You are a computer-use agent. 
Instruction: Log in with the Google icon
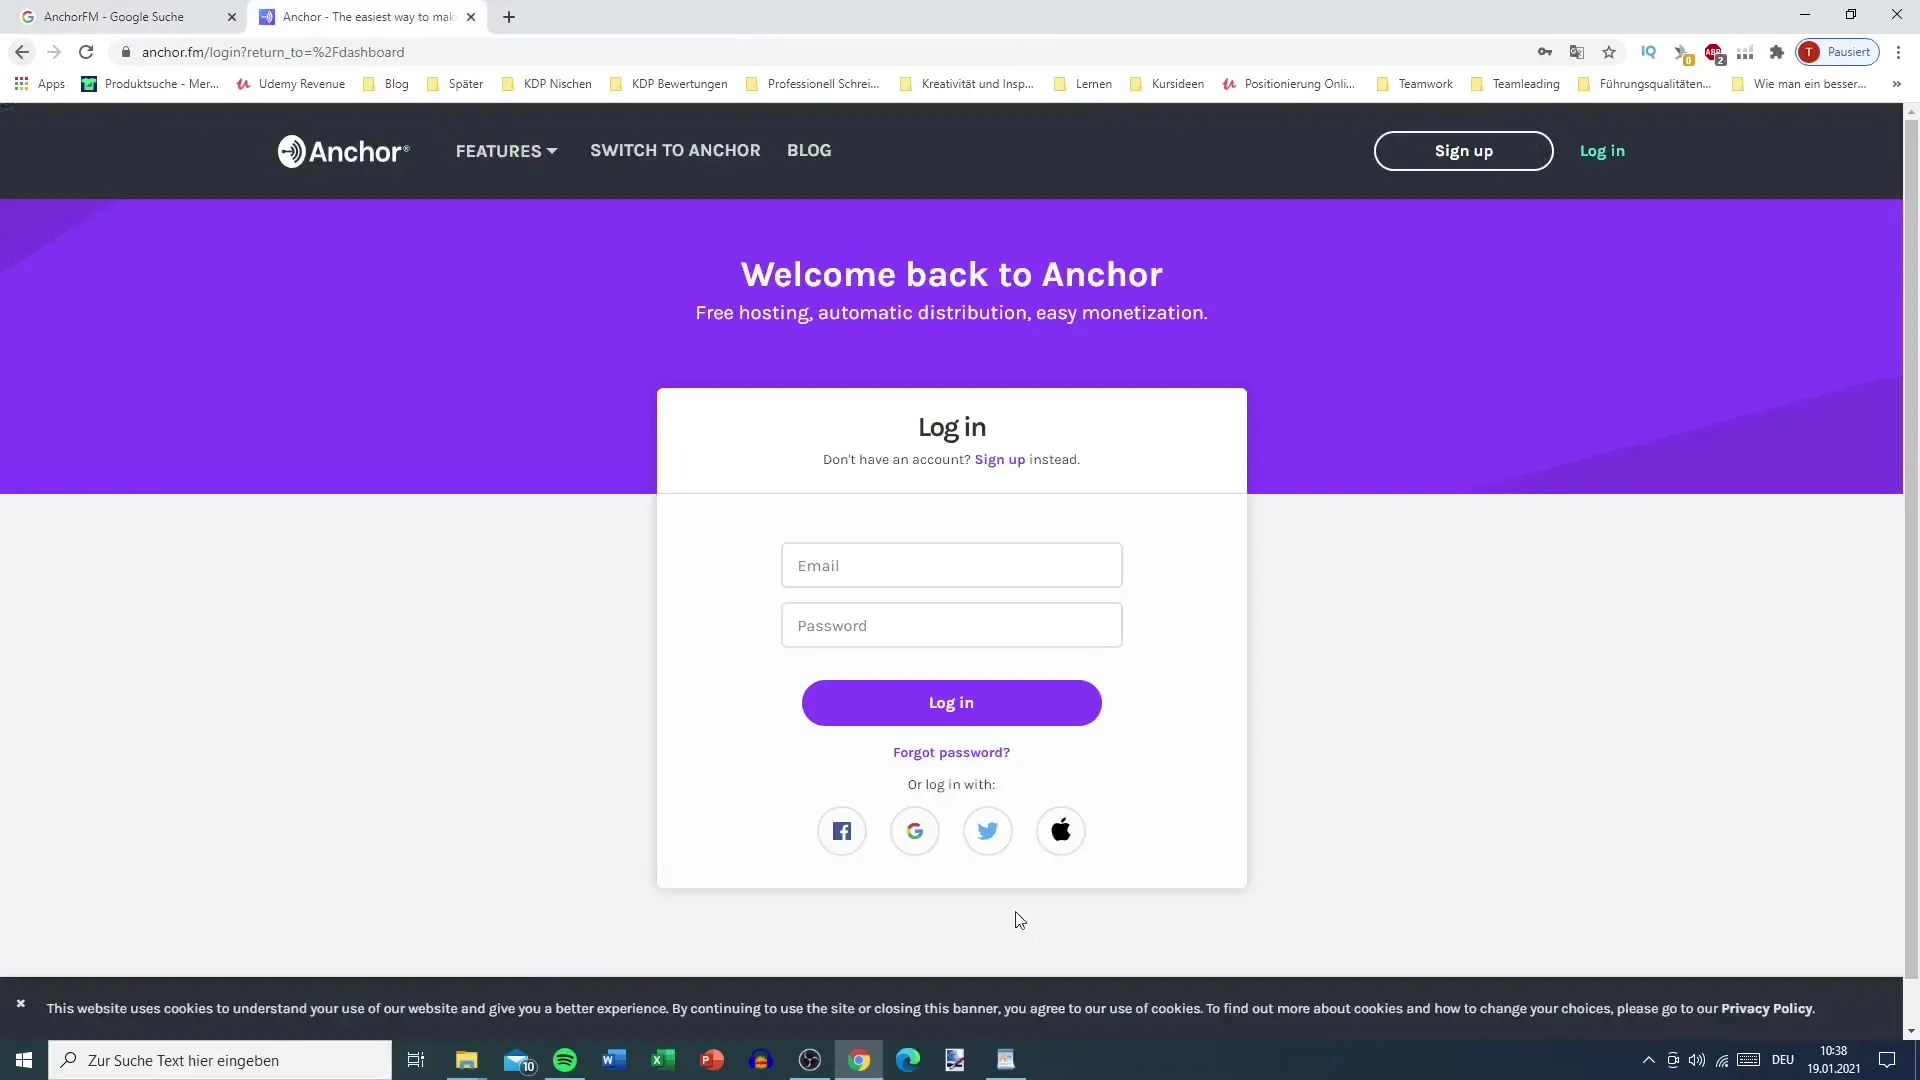pyautogui.click(x=915, y=831)
